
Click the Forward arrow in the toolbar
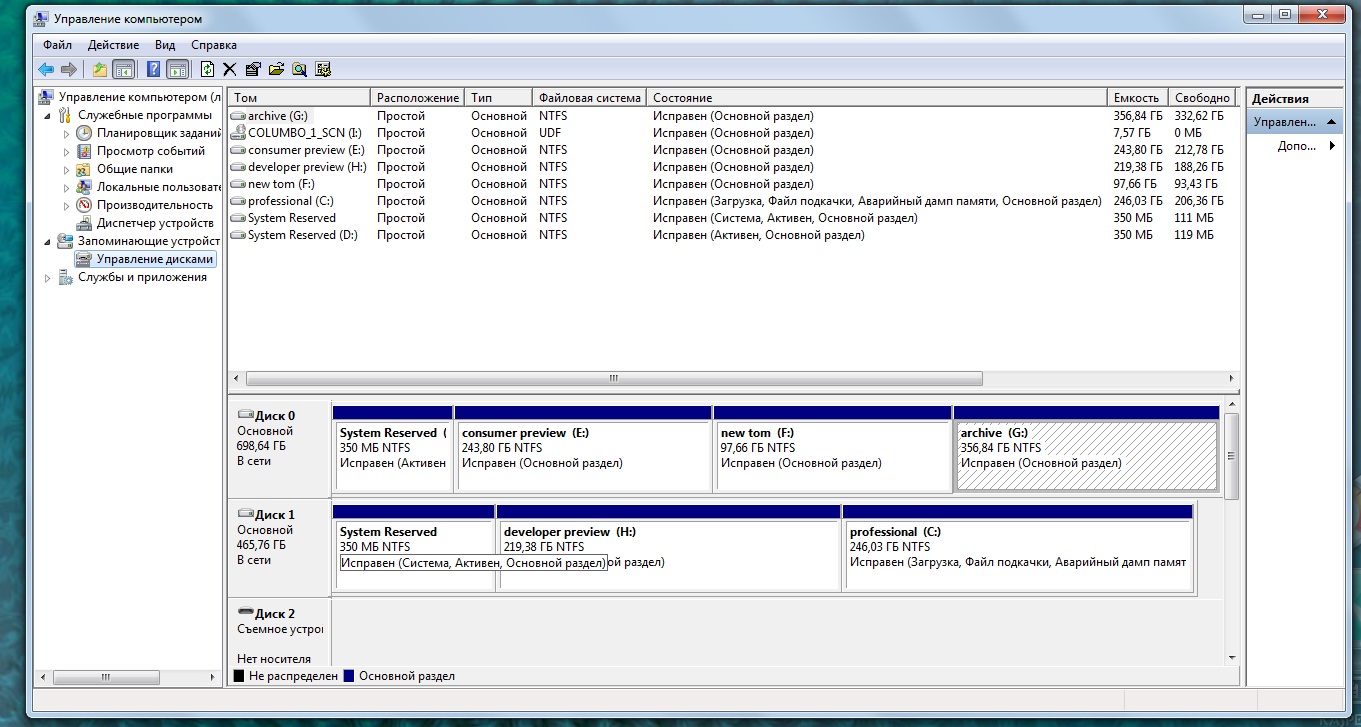pyautogui.click(x=69, y=69)
